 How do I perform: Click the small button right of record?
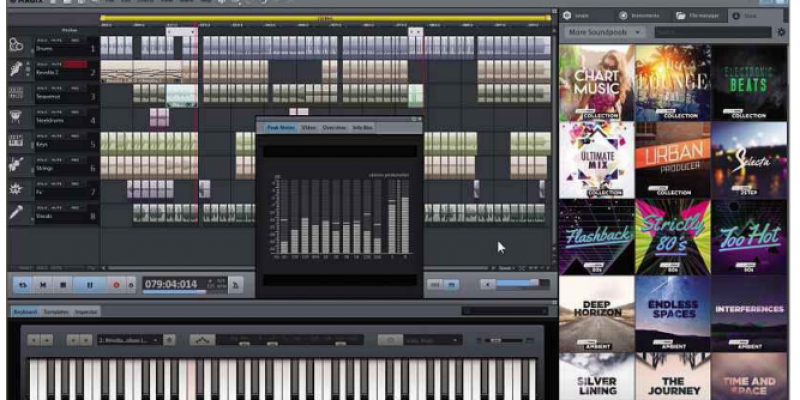pos(131,285)
